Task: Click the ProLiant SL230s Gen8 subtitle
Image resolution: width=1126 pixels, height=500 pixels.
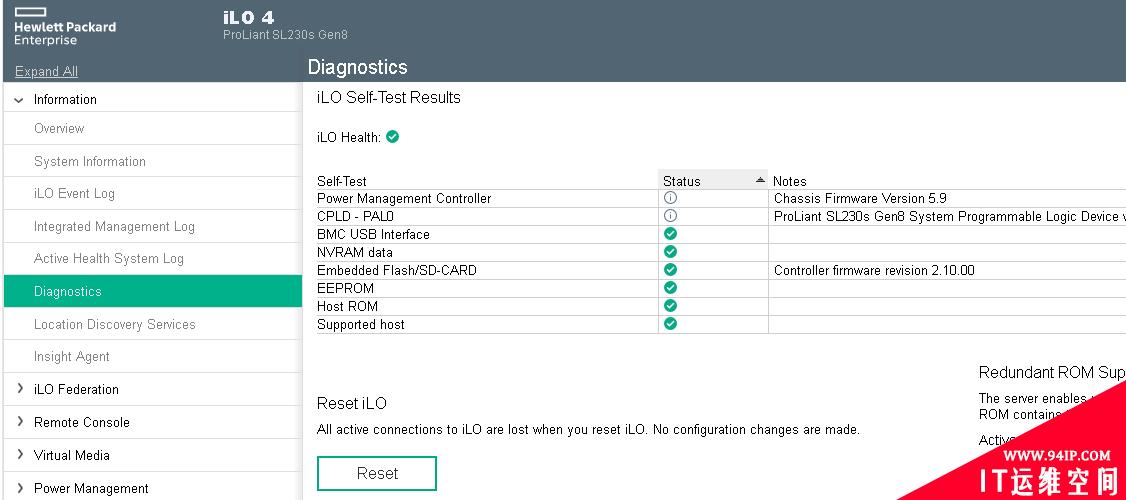Action: click(285, 34)
